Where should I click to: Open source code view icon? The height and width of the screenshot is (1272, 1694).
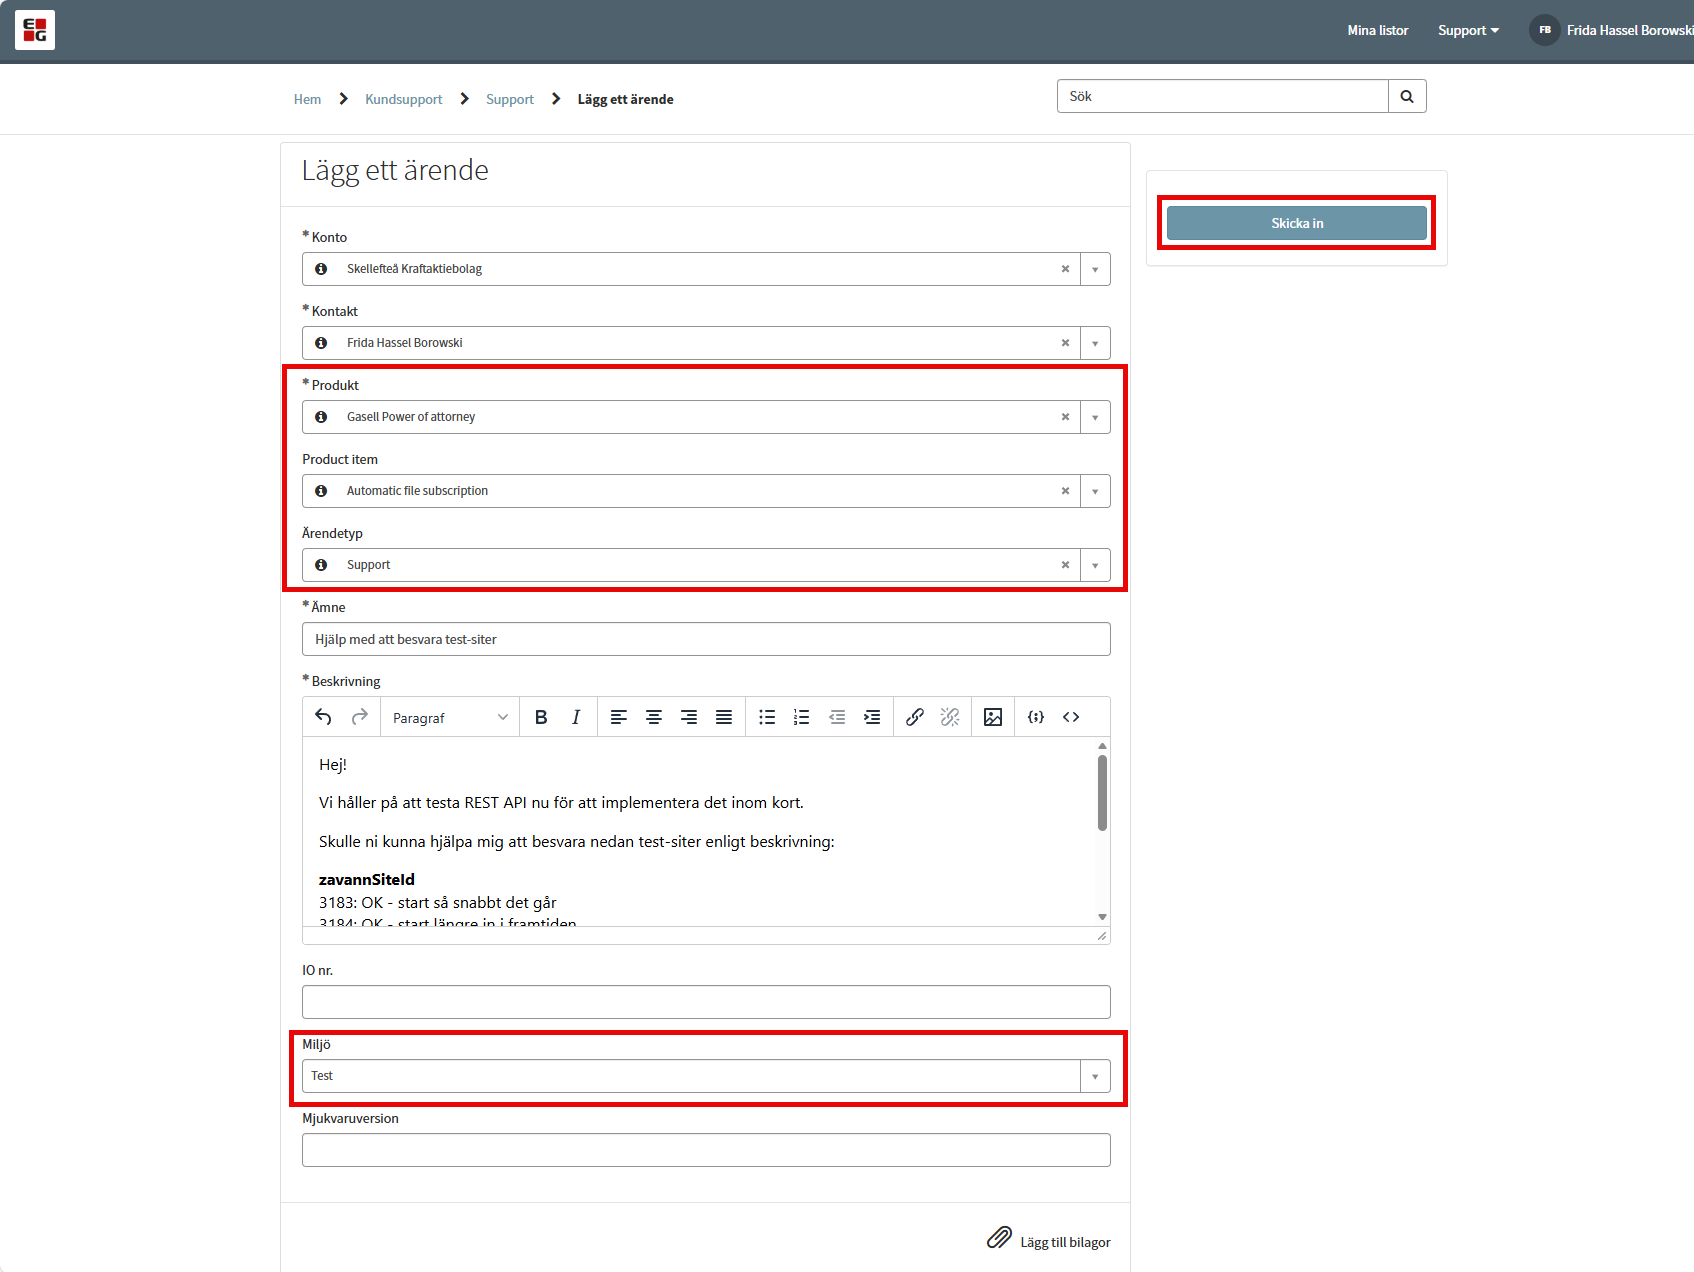pyautogui.click(x=1071, y=717)
